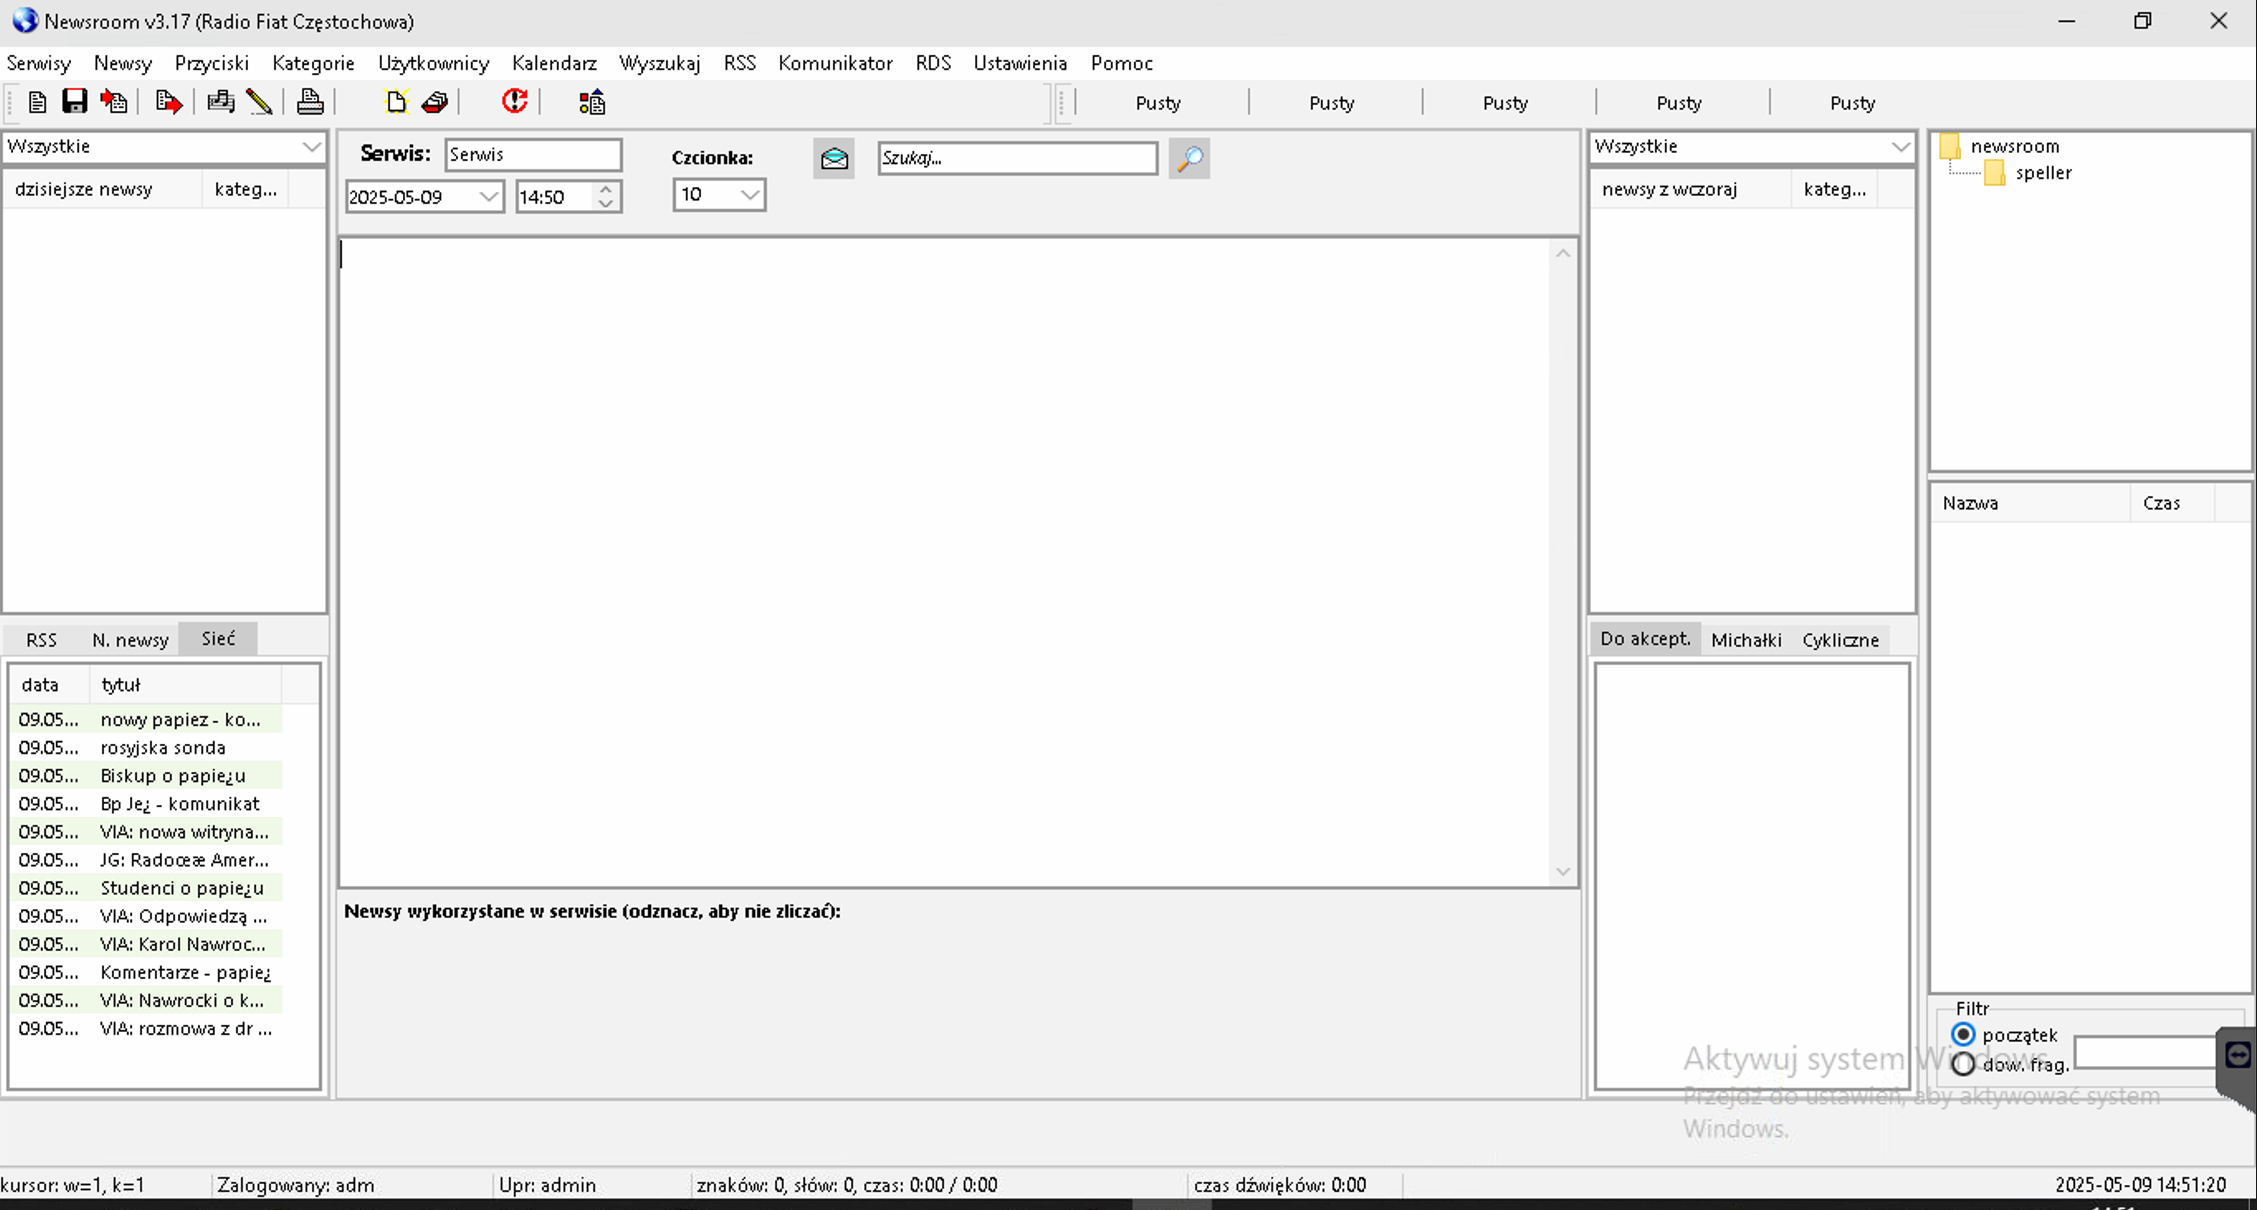Image resolution: width=2257 pixels, height=1210 pixels.
Task: Click the first 'Pusty' button
Action: tap(1158, 103)
